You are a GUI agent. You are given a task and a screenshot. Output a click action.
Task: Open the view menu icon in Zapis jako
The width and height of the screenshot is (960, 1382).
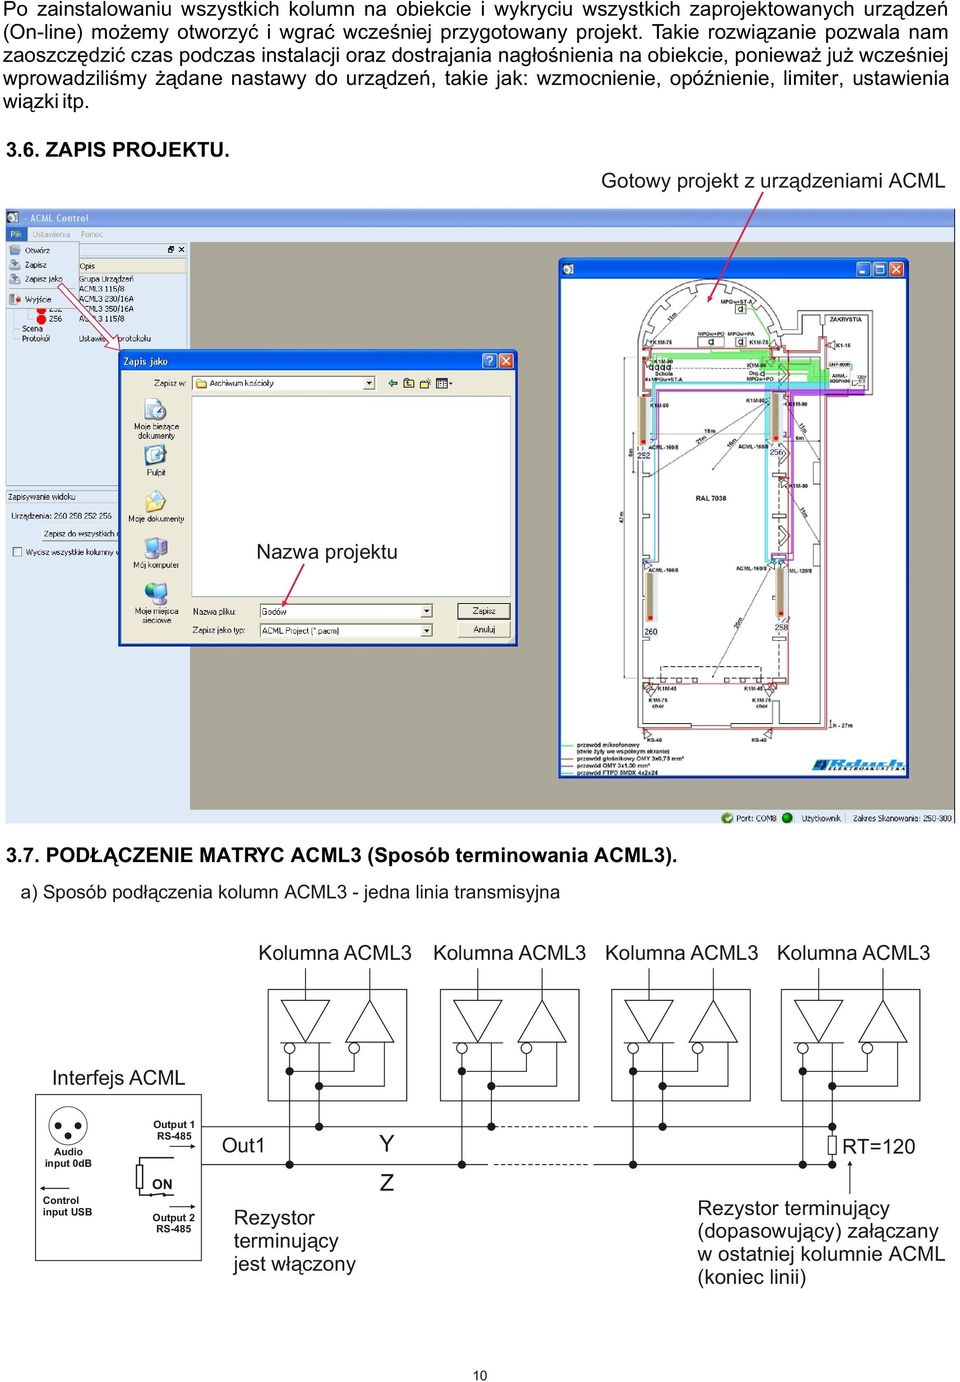444,383
